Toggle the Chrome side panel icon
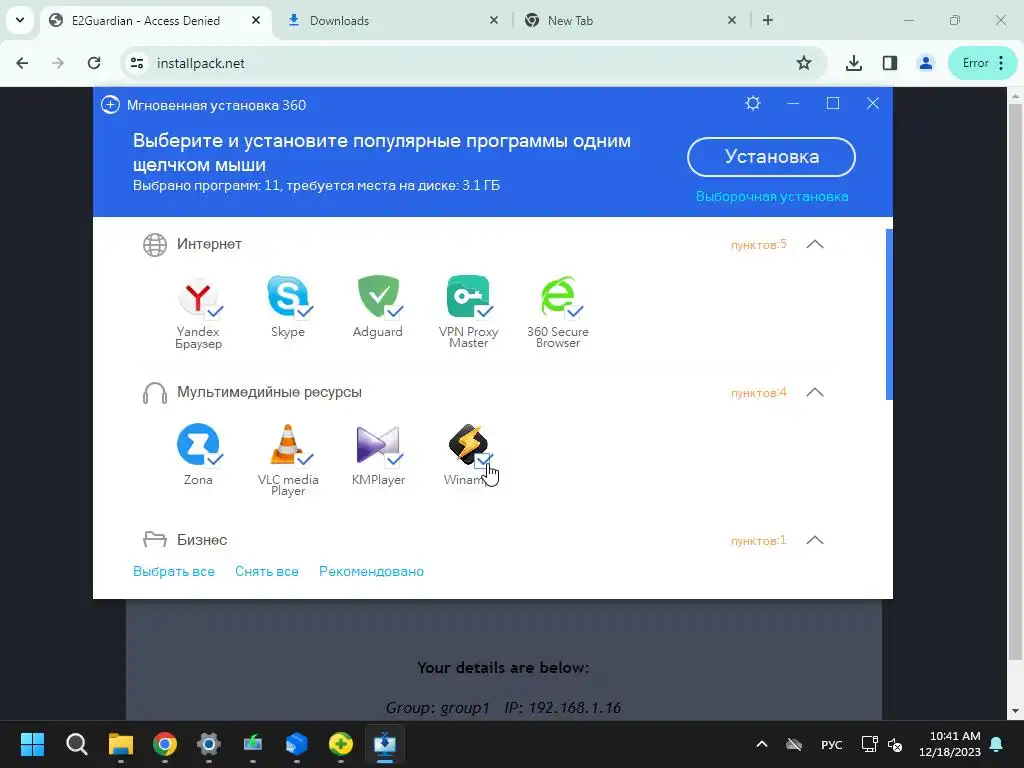Viewport: 1024px width, 768px height. tap(889, 63)
